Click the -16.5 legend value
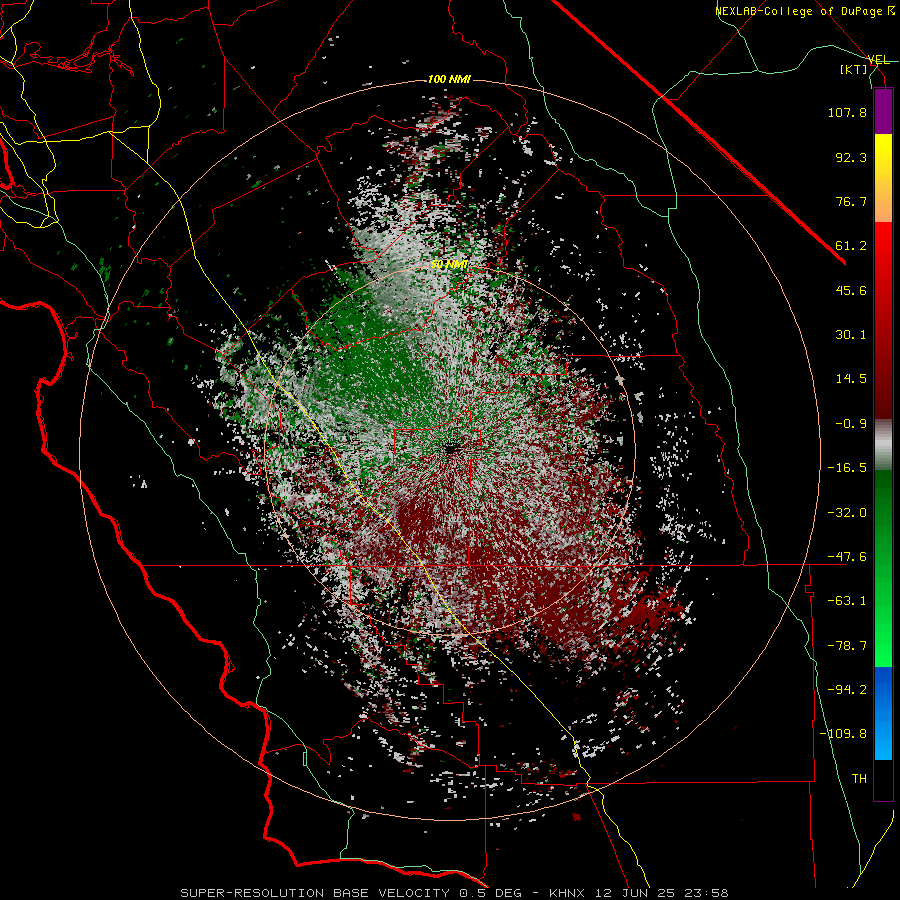The height and width of the screenshot is (900, 900). (x=847, y=468)
